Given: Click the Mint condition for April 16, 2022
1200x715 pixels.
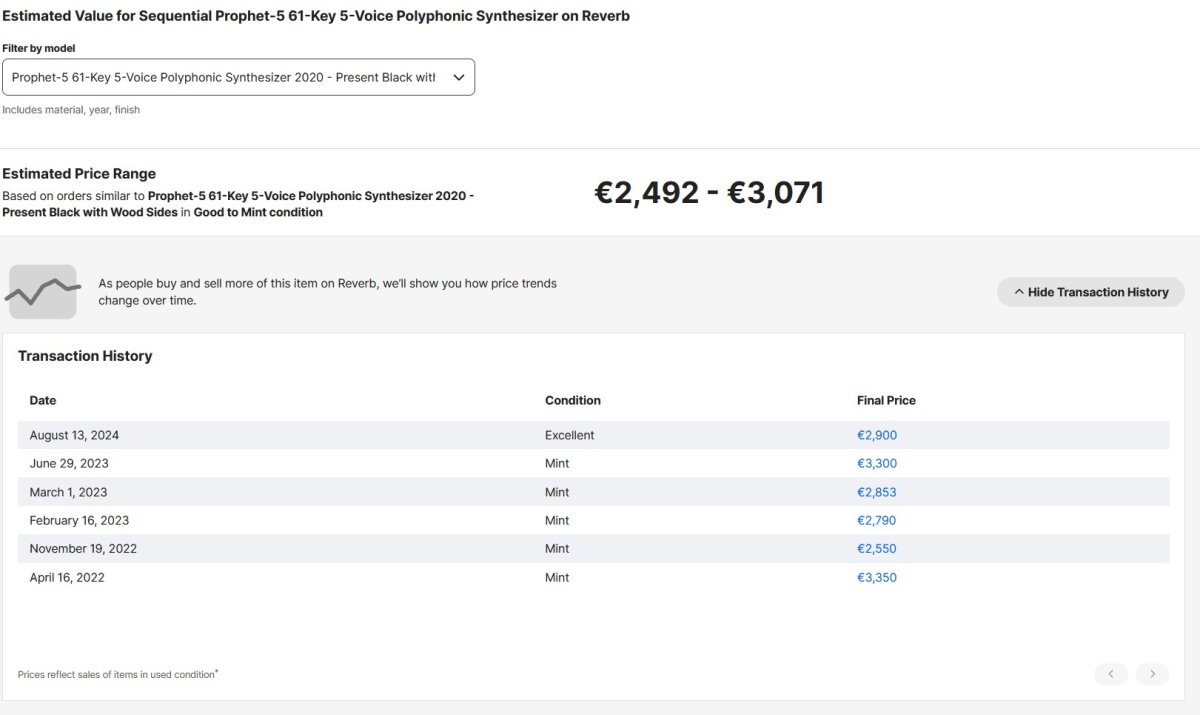Looking at the screenshot, I should (557, 577).
